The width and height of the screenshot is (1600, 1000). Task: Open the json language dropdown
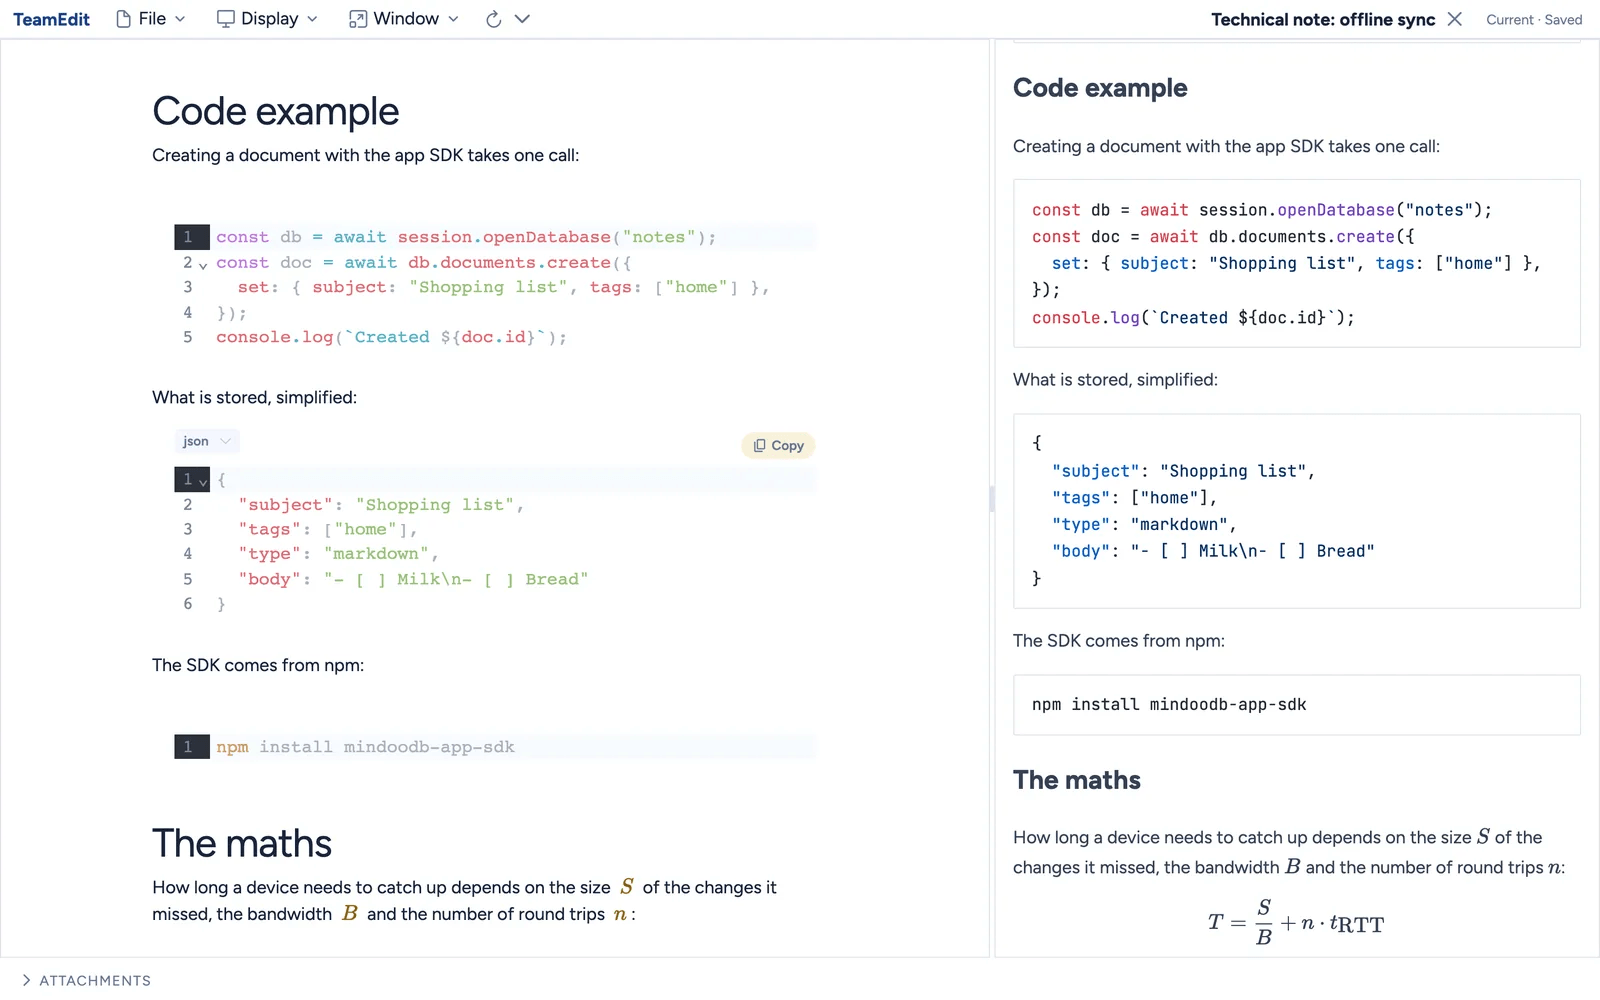pyautogui.click(x=207, y=441)
